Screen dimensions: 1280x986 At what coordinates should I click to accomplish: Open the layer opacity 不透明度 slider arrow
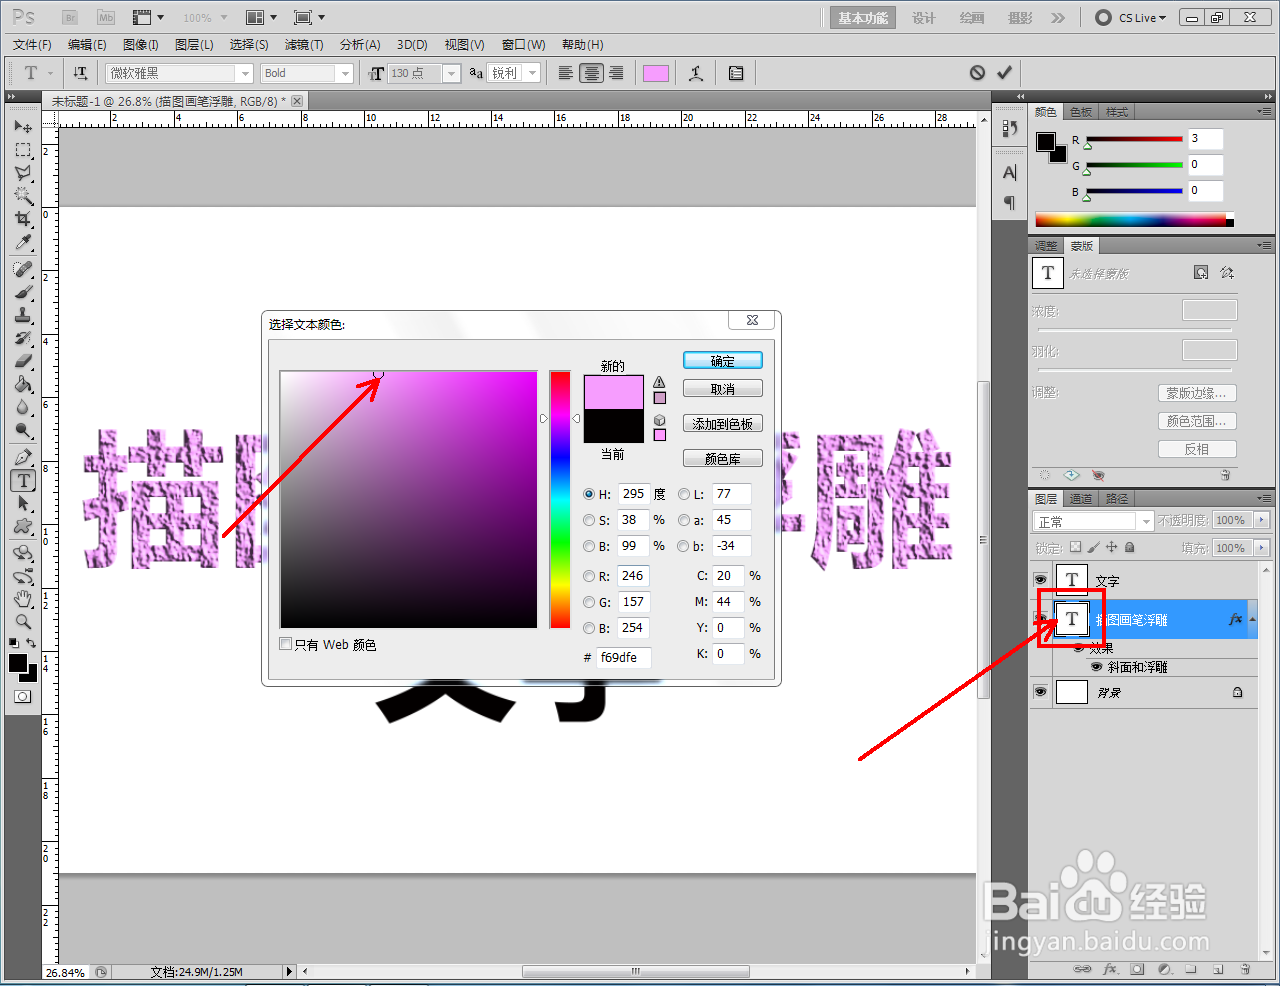pos(1261,520)
